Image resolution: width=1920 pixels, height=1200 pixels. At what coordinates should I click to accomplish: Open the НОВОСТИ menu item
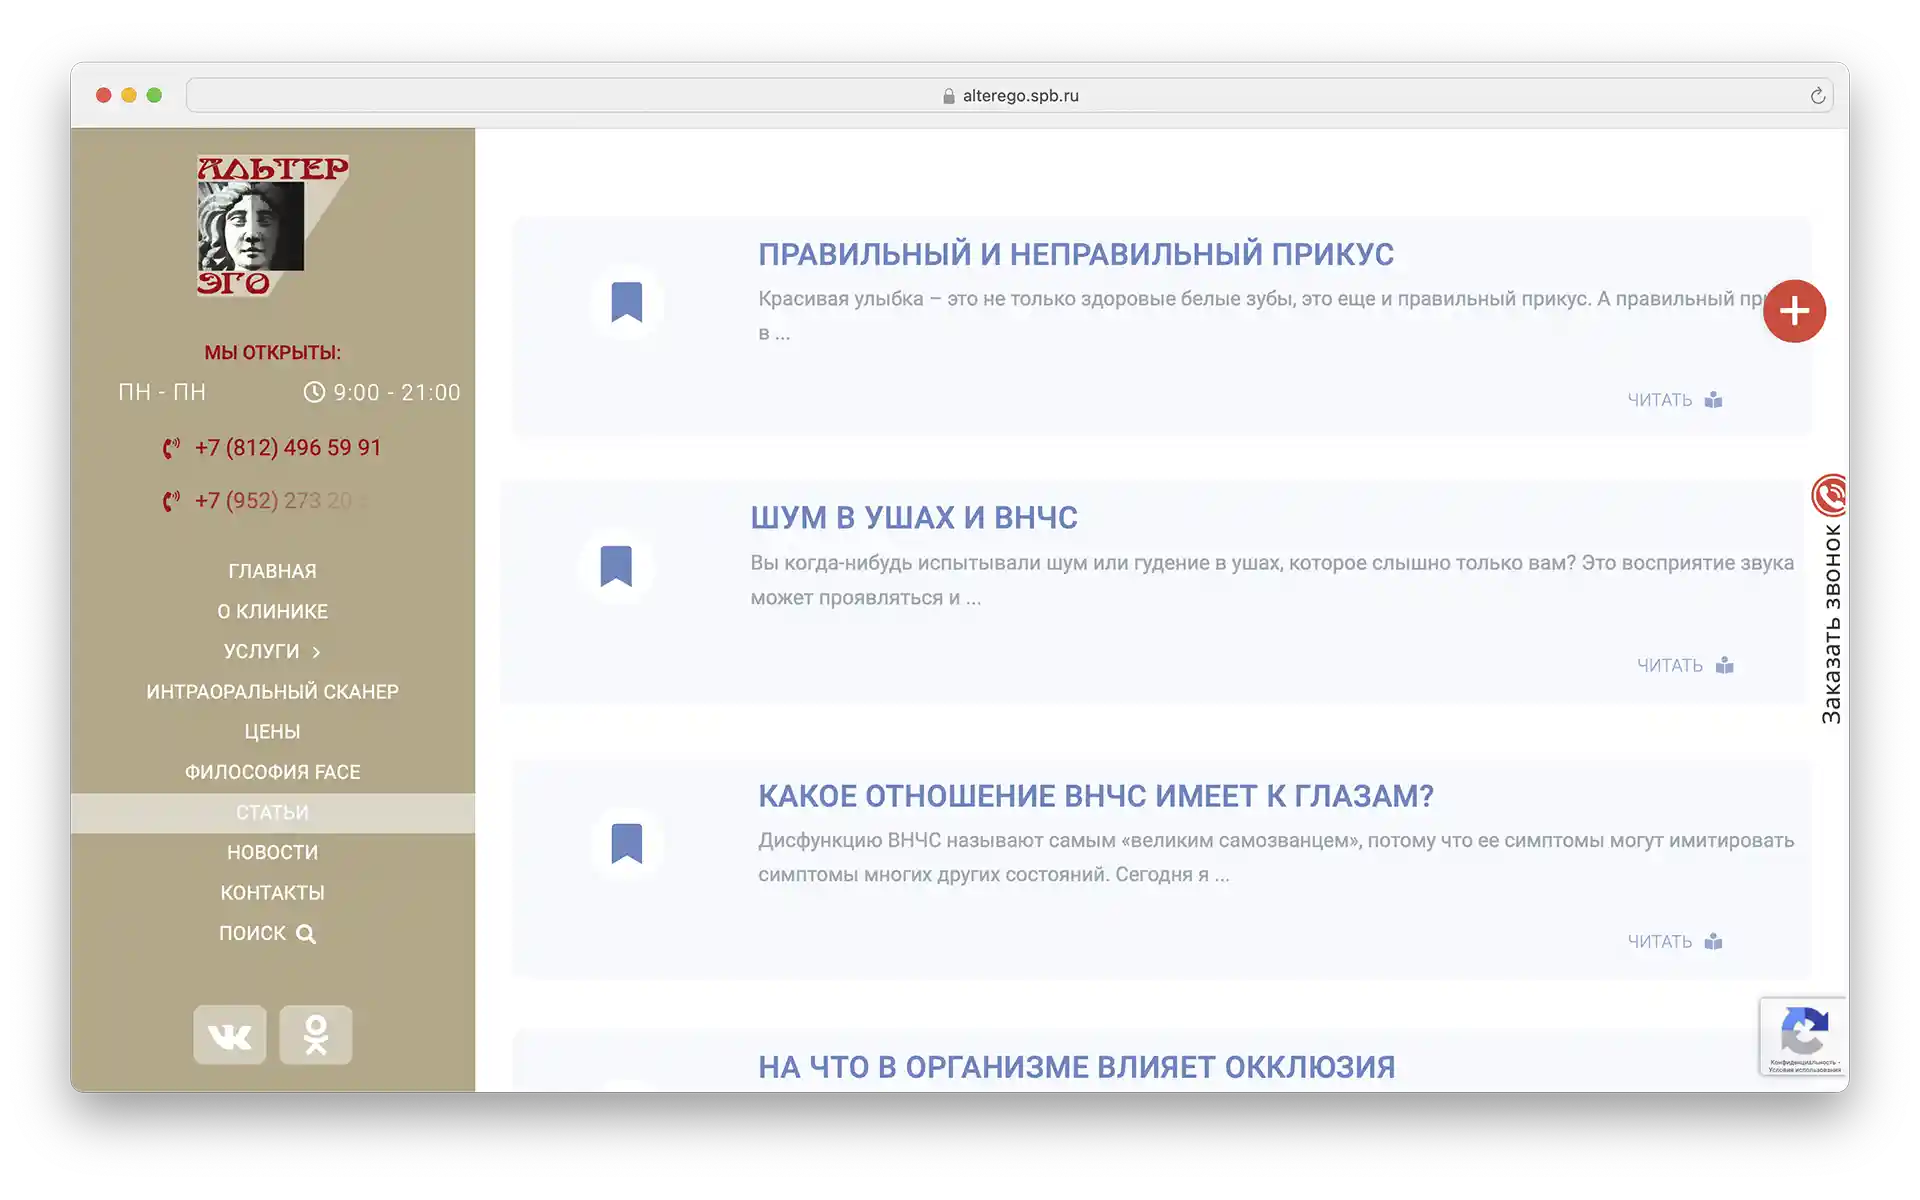pyautogui.click(x=272, y=853)
